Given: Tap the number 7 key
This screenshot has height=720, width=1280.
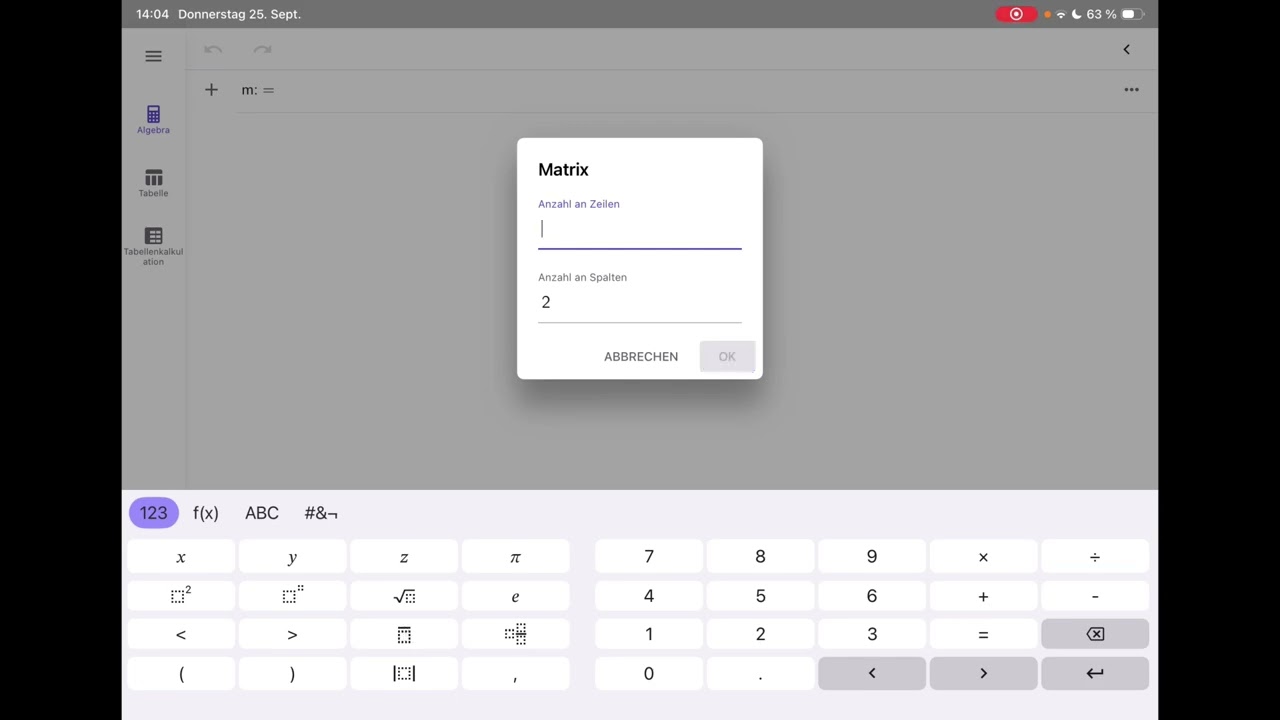Looking at the screenshot, I should click(x=649, y=557).
